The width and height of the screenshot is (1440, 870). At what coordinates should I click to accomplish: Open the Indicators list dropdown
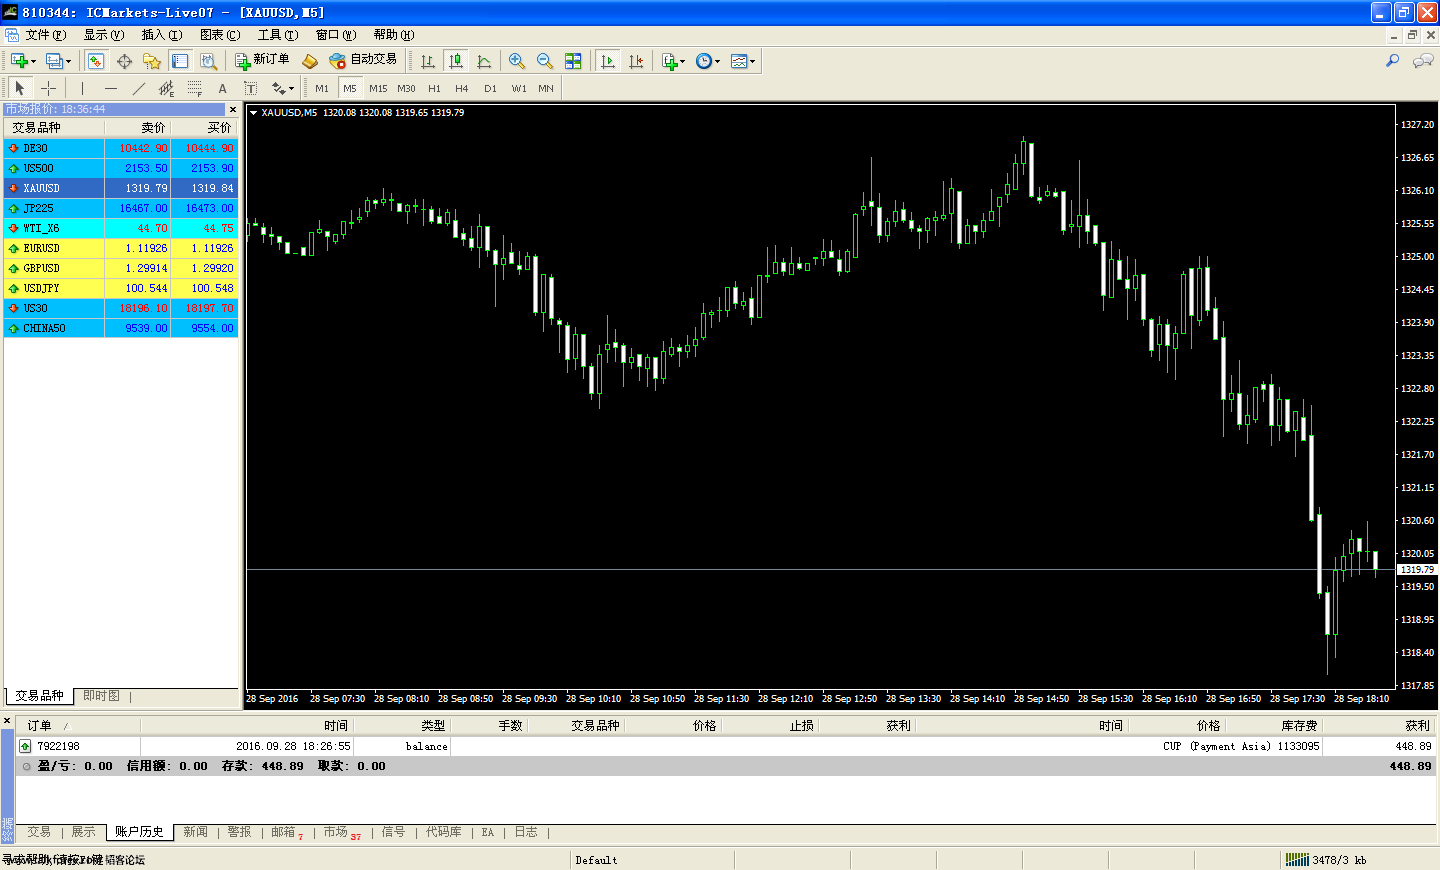pos(673,61)
